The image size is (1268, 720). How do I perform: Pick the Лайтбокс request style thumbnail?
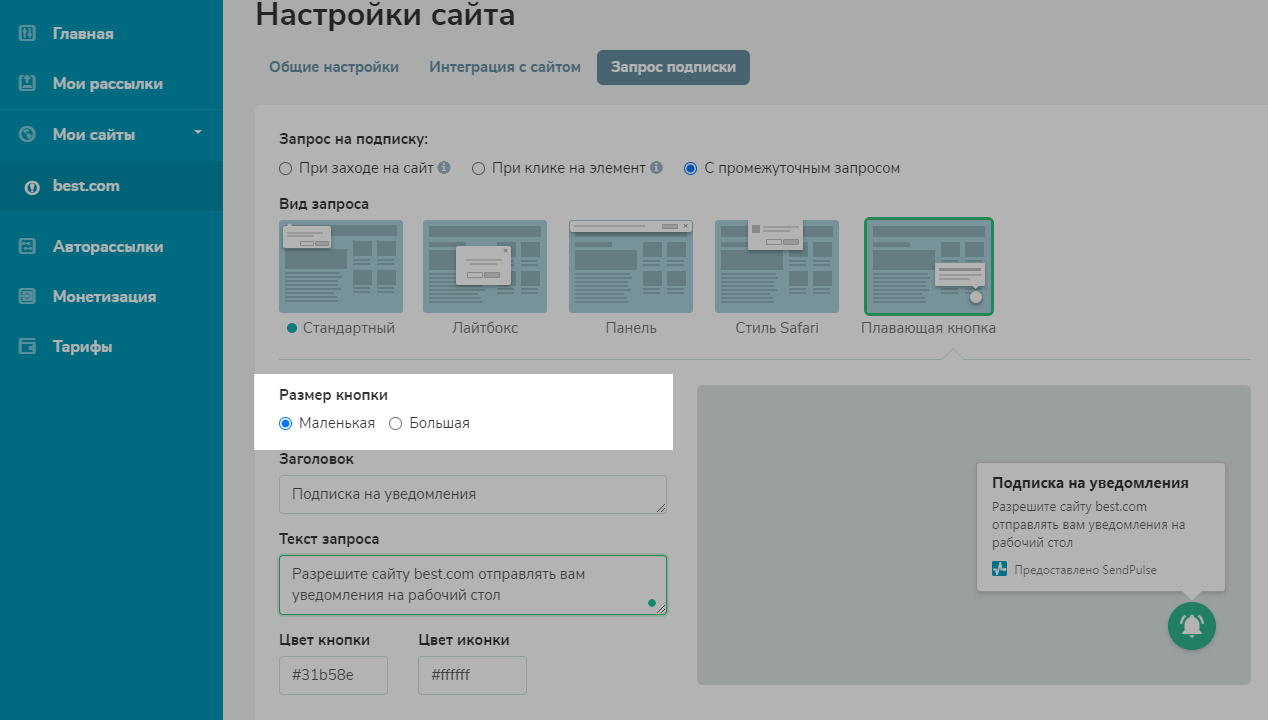pyautogui.click(x=485, y=266)
